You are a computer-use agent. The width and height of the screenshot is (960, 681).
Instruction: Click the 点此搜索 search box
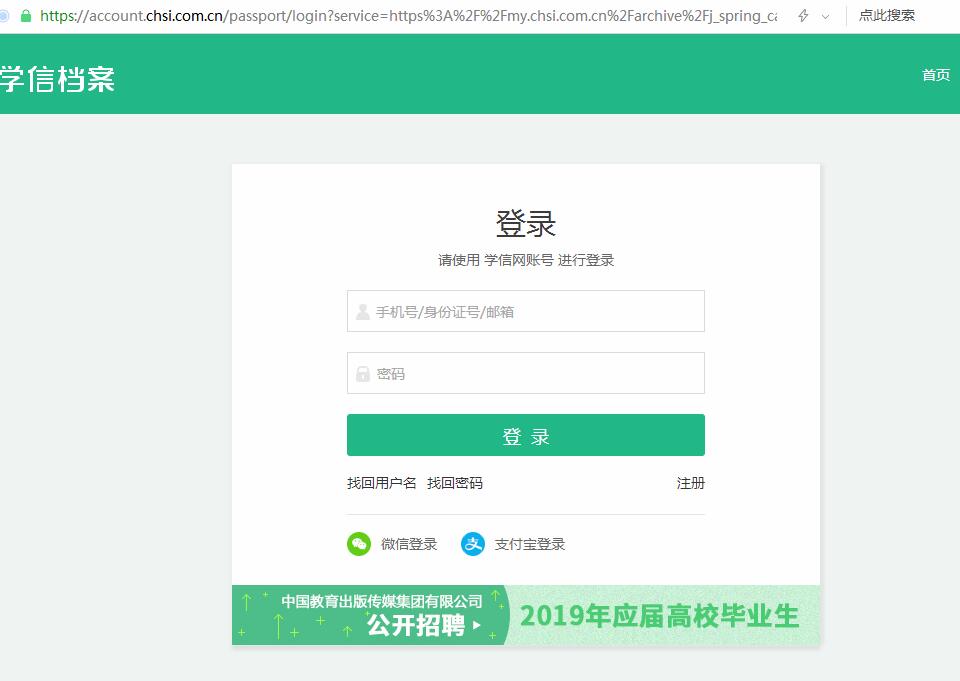[887, 15]
